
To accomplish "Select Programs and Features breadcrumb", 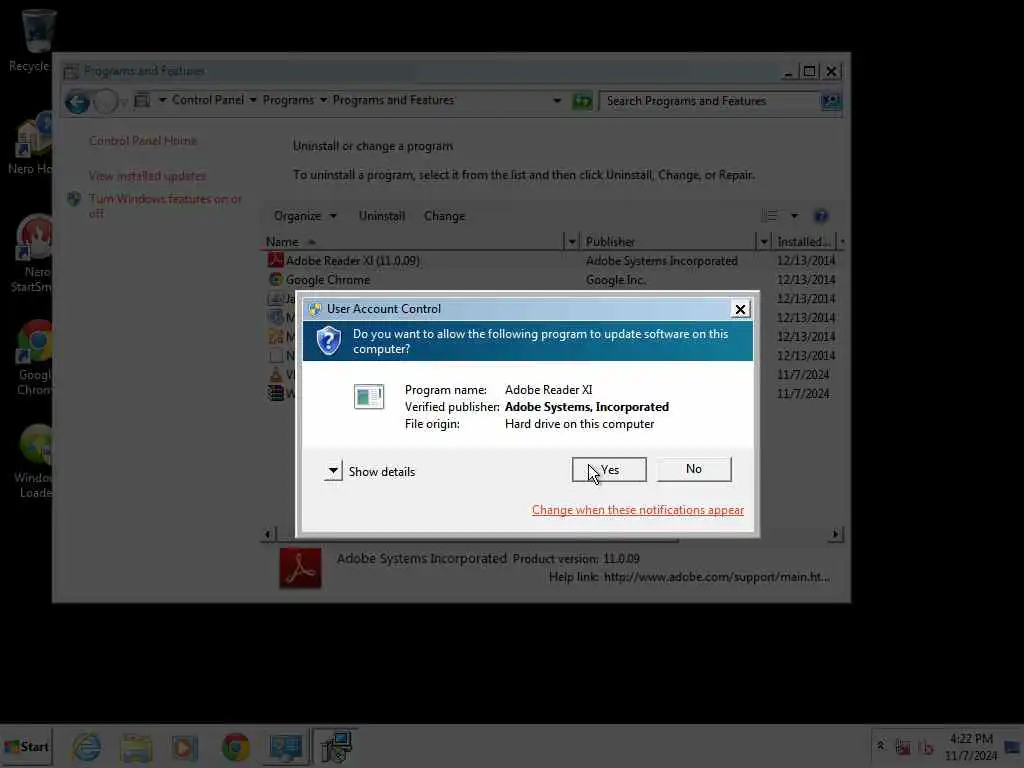I will 393,100.
